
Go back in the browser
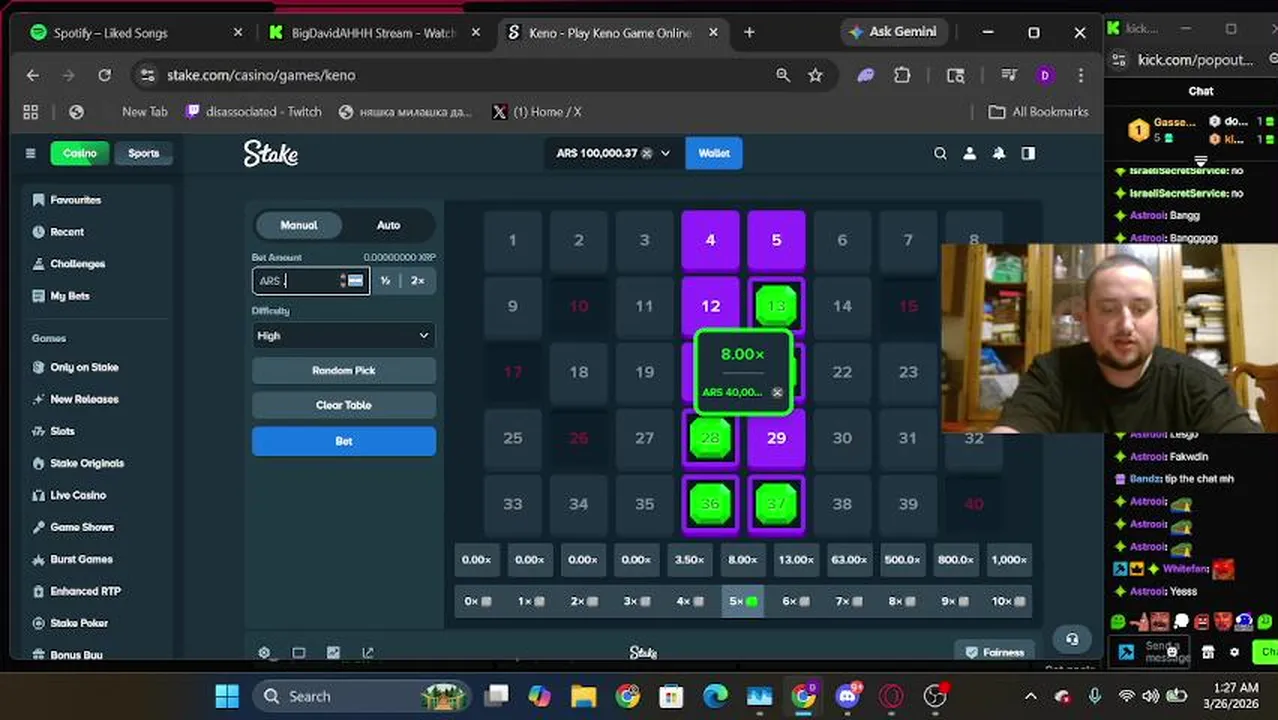(x=32, y=75)
